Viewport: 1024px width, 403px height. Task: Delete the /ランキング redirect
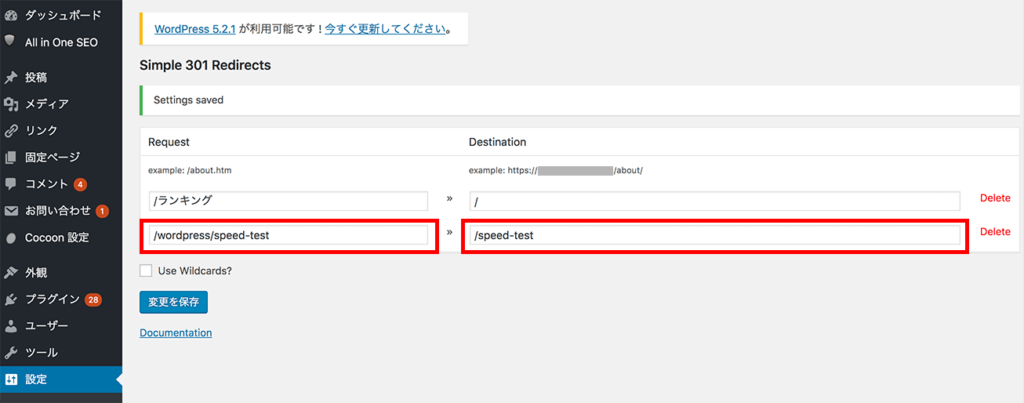[x=995, y=198]
